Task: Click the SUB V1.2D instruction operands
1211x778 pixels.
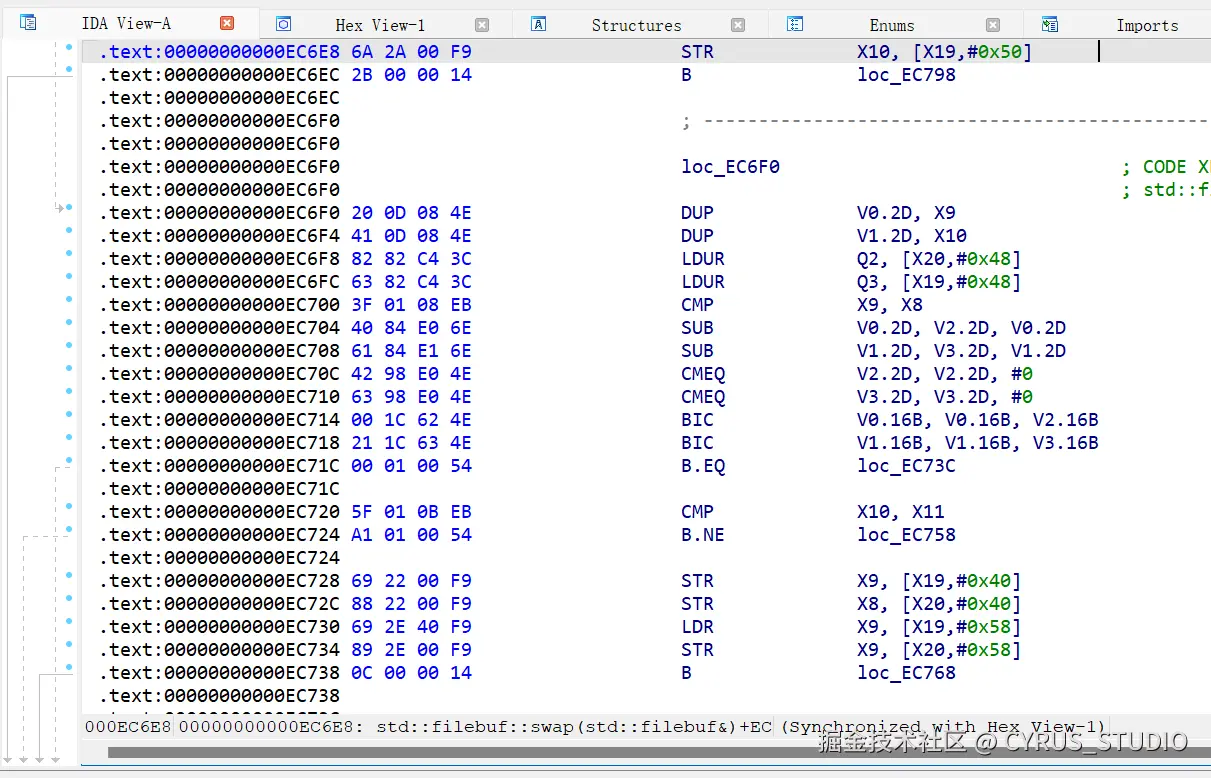Action: [x=961, y=351]
